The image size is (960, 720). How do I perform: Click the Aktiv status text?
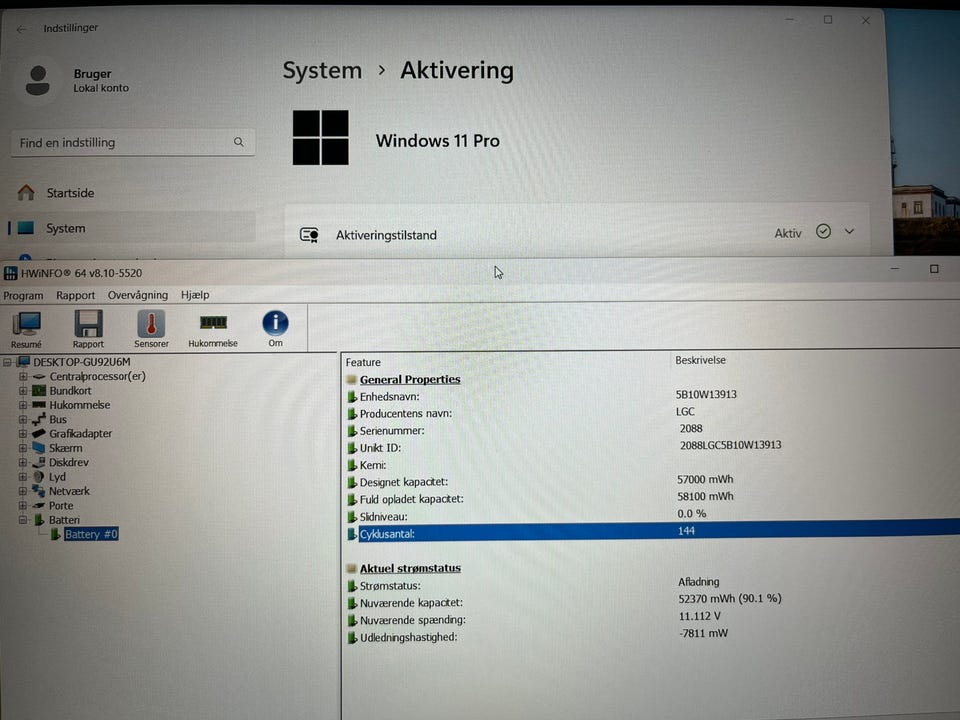click(788, 233)
